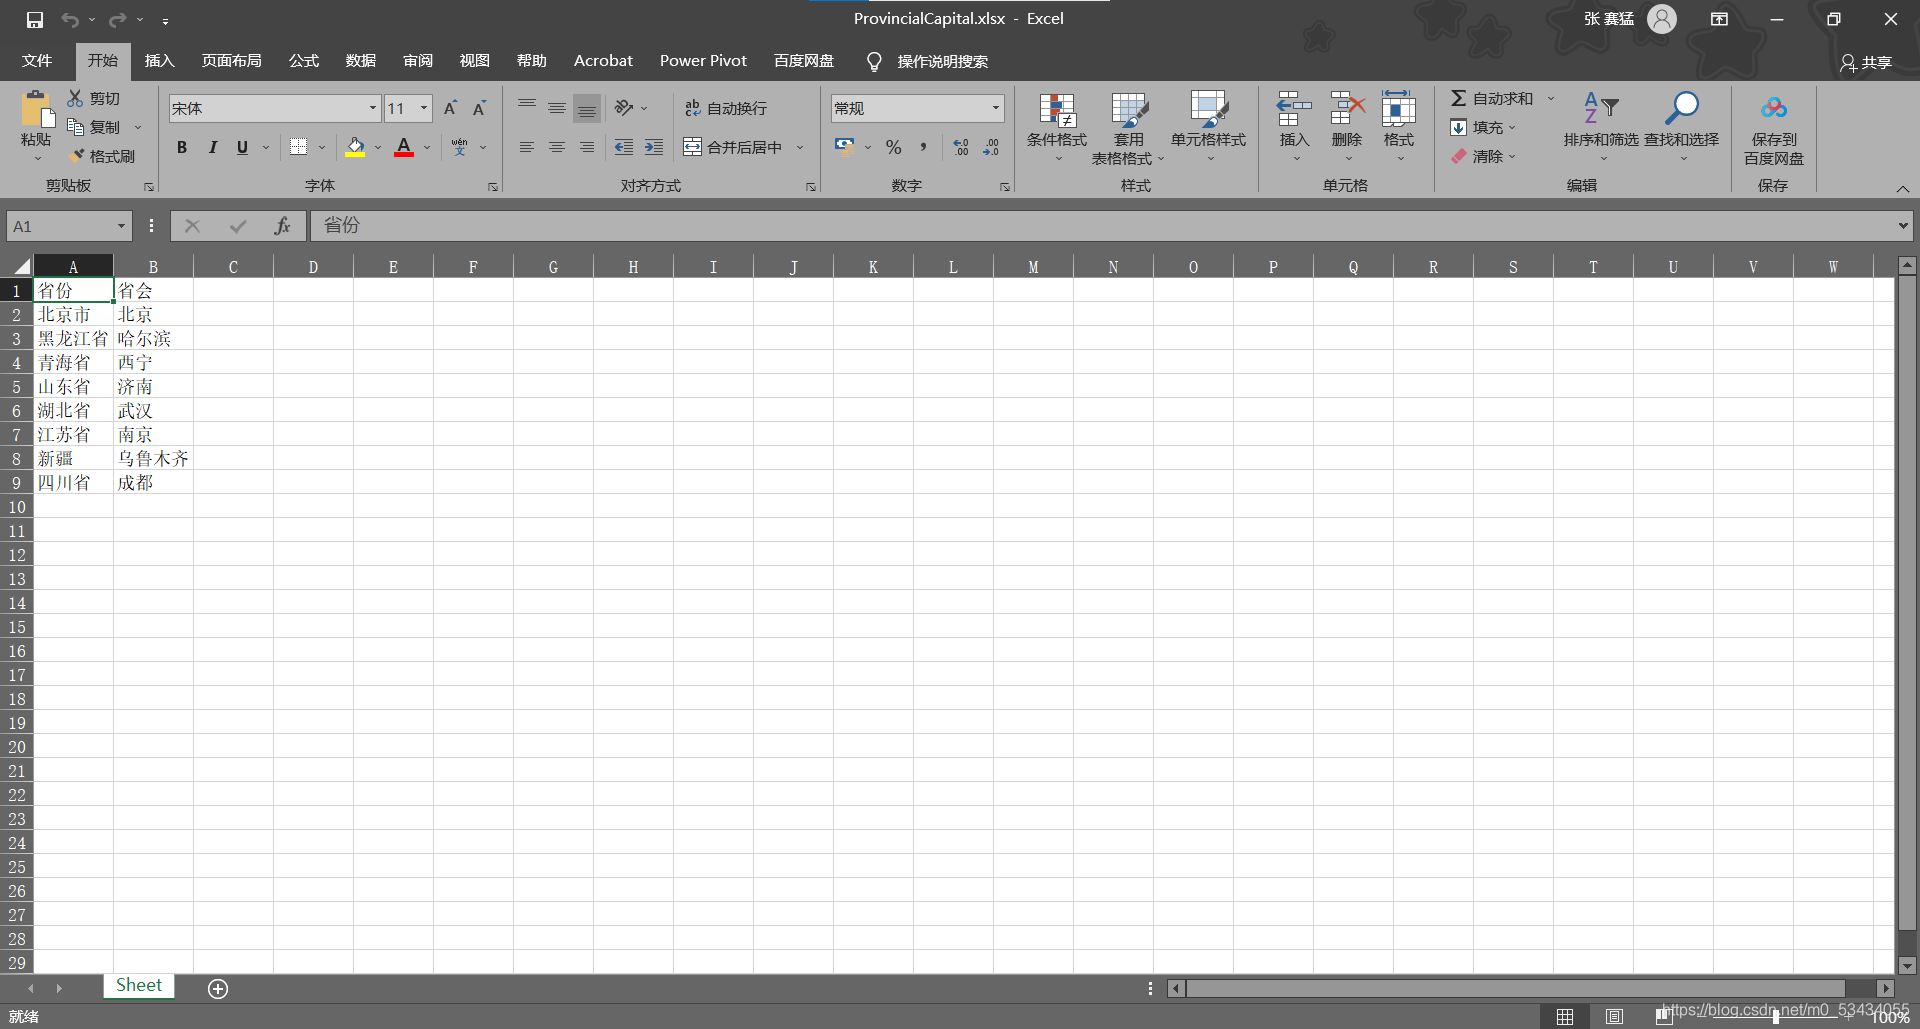Click Merge & Center (合并后居中)
This screenshot has height=1029, width=1920.
(733, 147)
